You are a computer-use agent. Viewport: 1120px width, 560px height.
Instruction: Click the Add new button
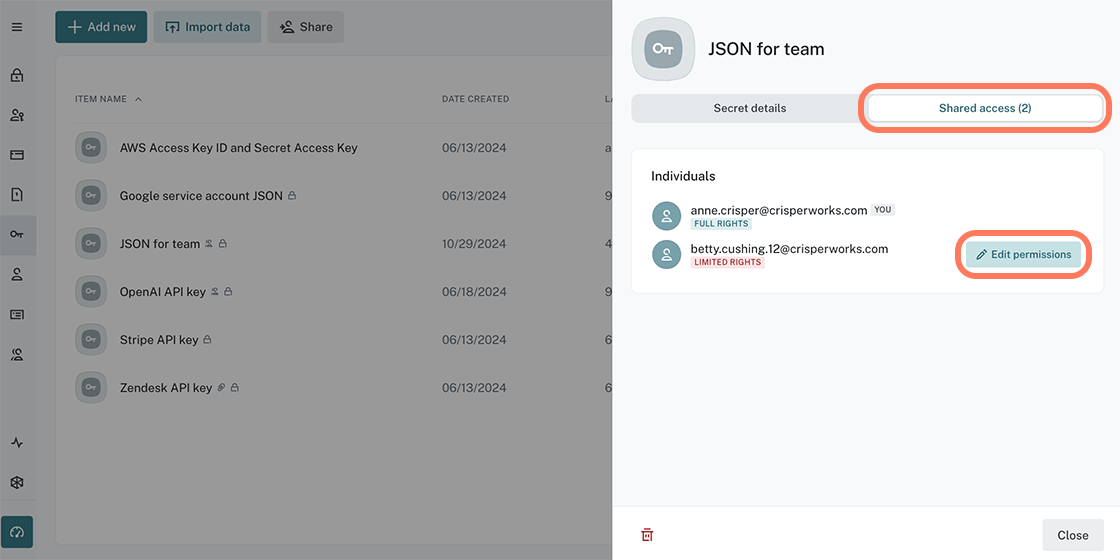[x=101, y=27]
